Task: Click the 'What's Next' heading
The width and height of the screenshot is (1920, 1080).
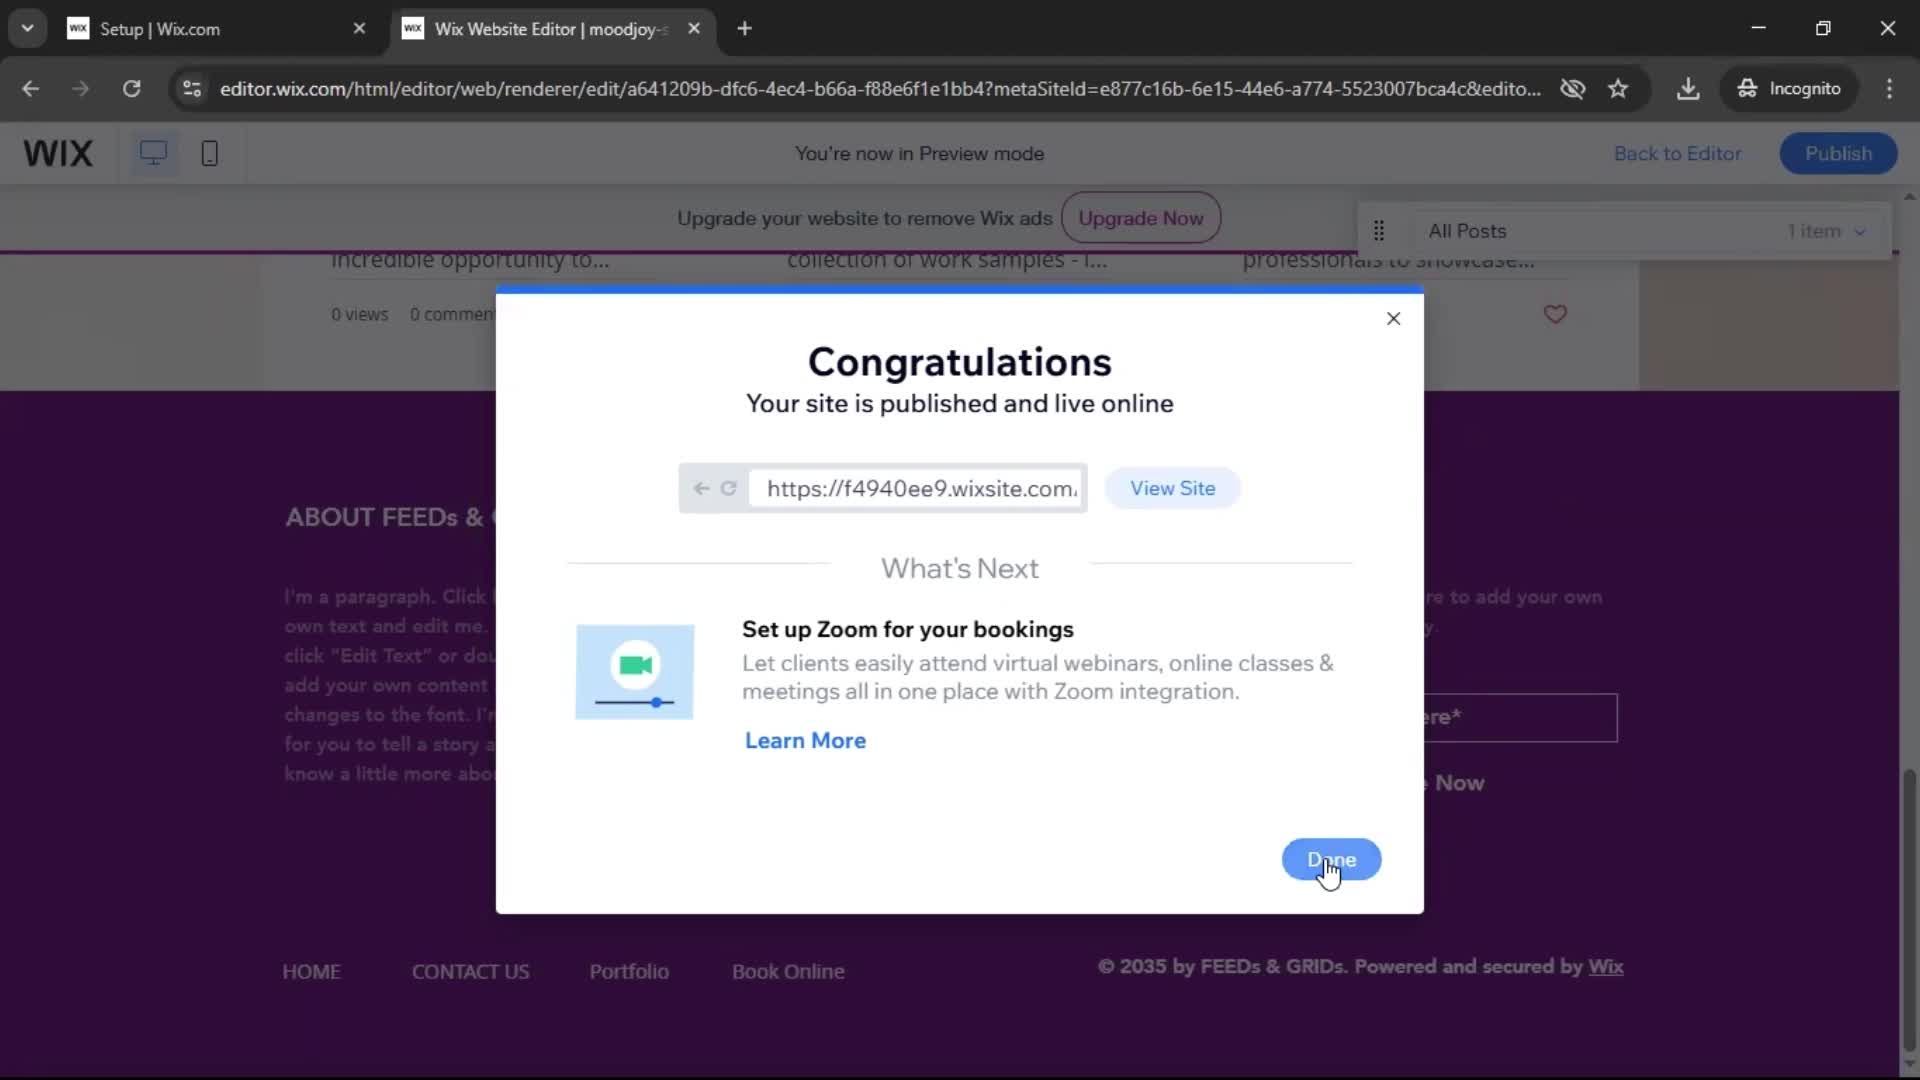Action: tap(959, 568)
